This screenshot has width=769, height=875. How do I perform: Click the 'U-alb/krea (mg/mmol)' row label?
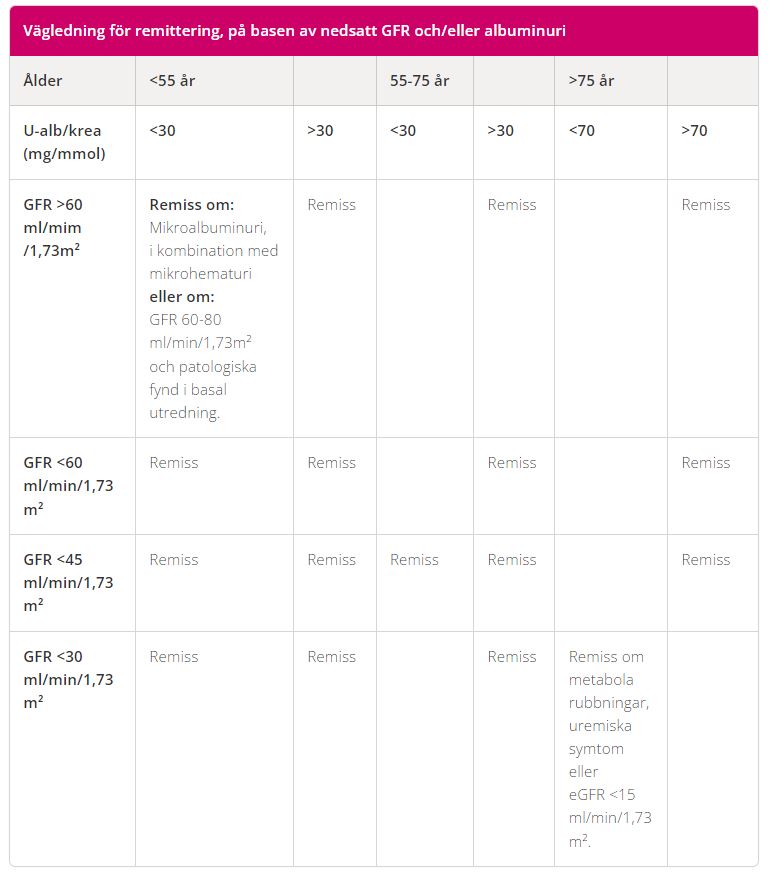pos(63,142)
